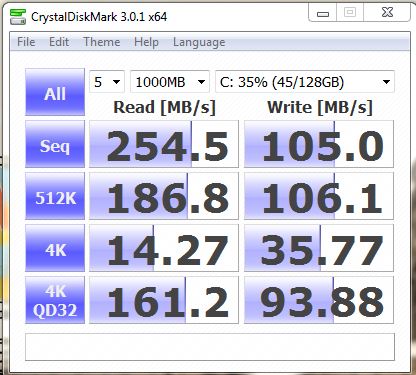Expand the test count dropdown showing 5
416x375 pixels.
tap(107, 82)
